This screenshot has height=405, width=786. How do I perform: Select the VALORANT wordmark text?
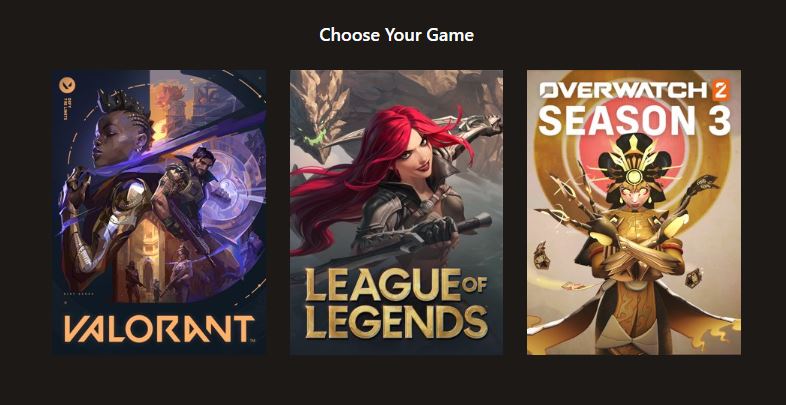159,328
